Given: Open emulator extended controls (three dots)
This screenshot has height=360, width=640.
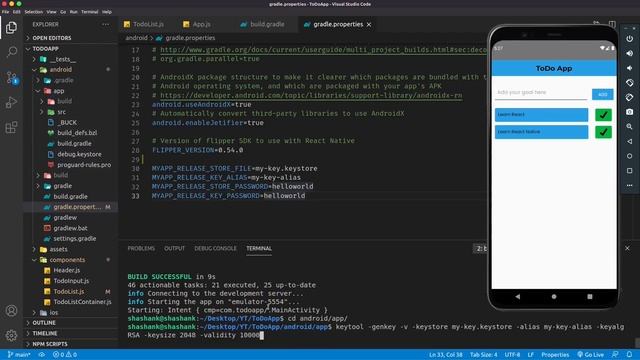Looking at the screenshot, I should point(629,185).
